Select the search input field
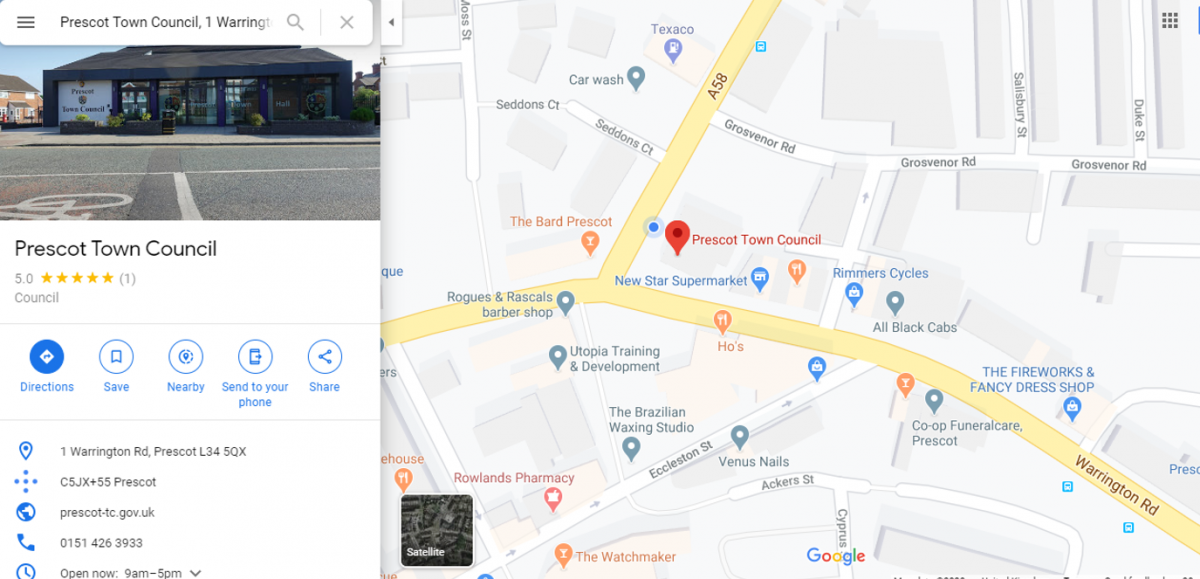Screen dimensions: 1200x579 click(166, 22)
